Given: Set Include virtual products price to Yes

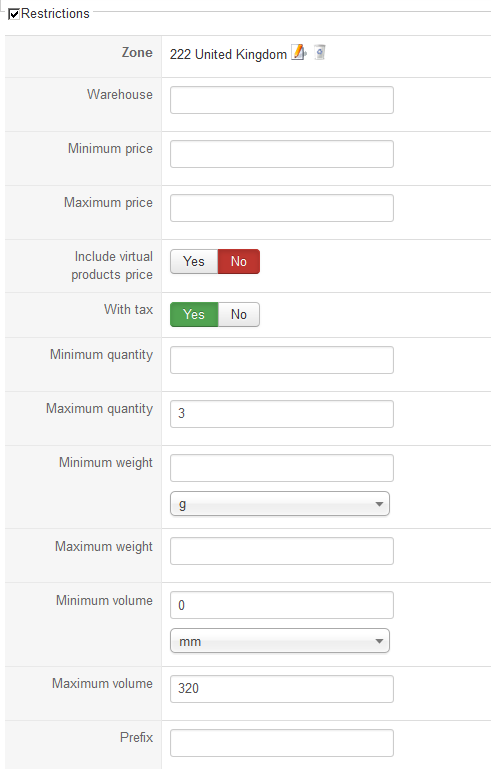Looking at the screenshot, I should pos(194,261).
